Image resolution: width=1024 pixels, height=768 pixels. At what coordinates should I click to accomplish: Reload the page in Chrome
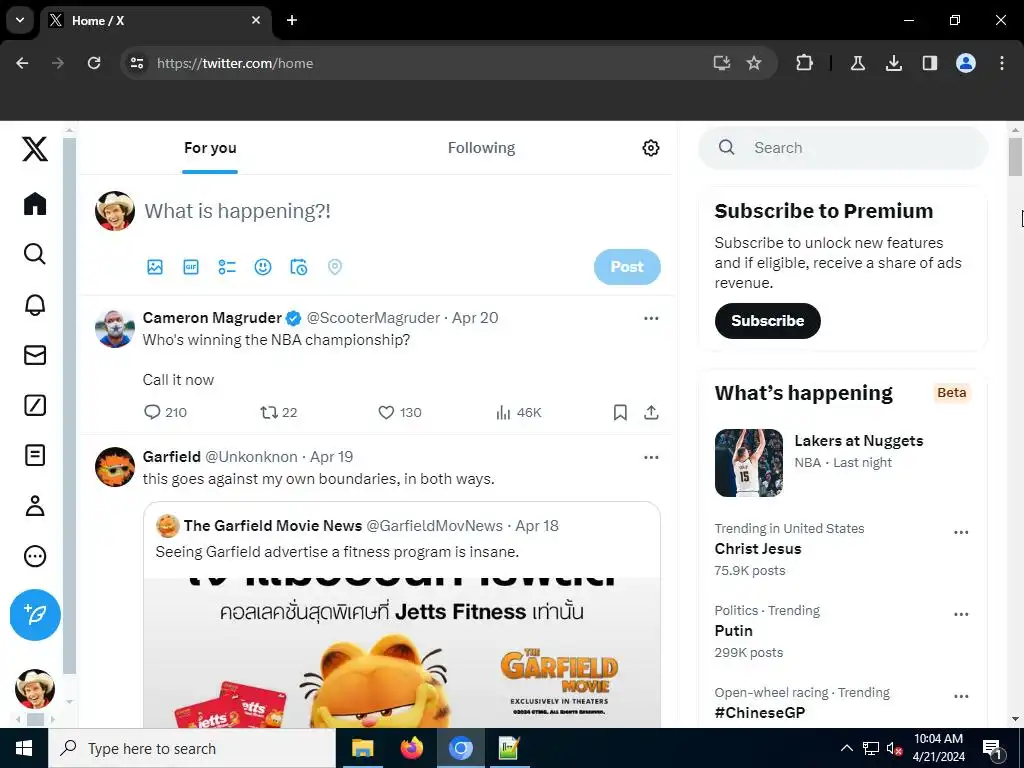point(94,63)
